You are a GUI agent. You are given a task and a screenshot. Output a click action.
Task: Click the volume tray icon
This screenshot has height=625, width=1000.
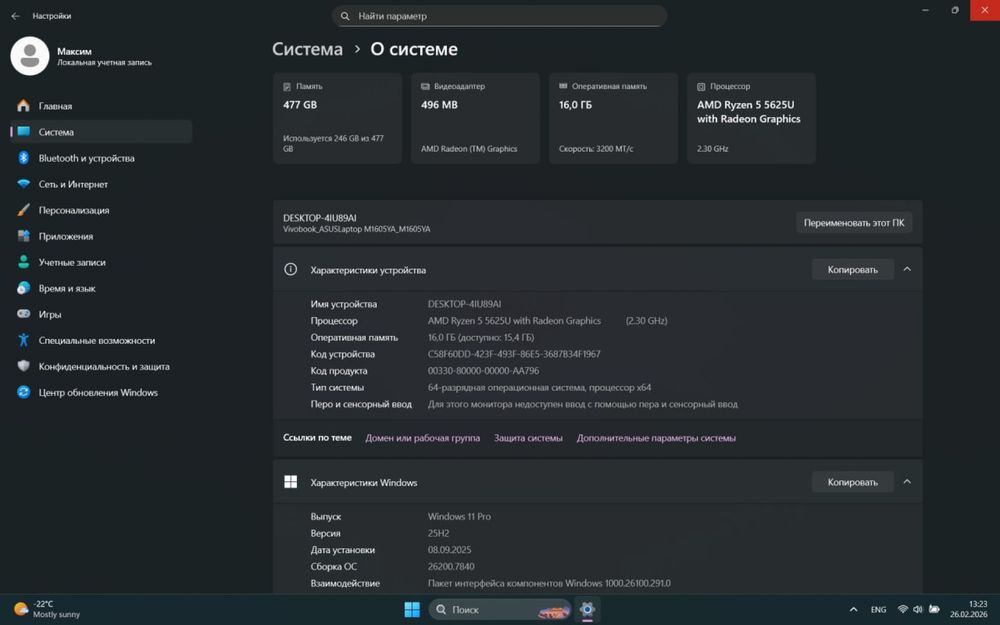[x=918, y=609]
